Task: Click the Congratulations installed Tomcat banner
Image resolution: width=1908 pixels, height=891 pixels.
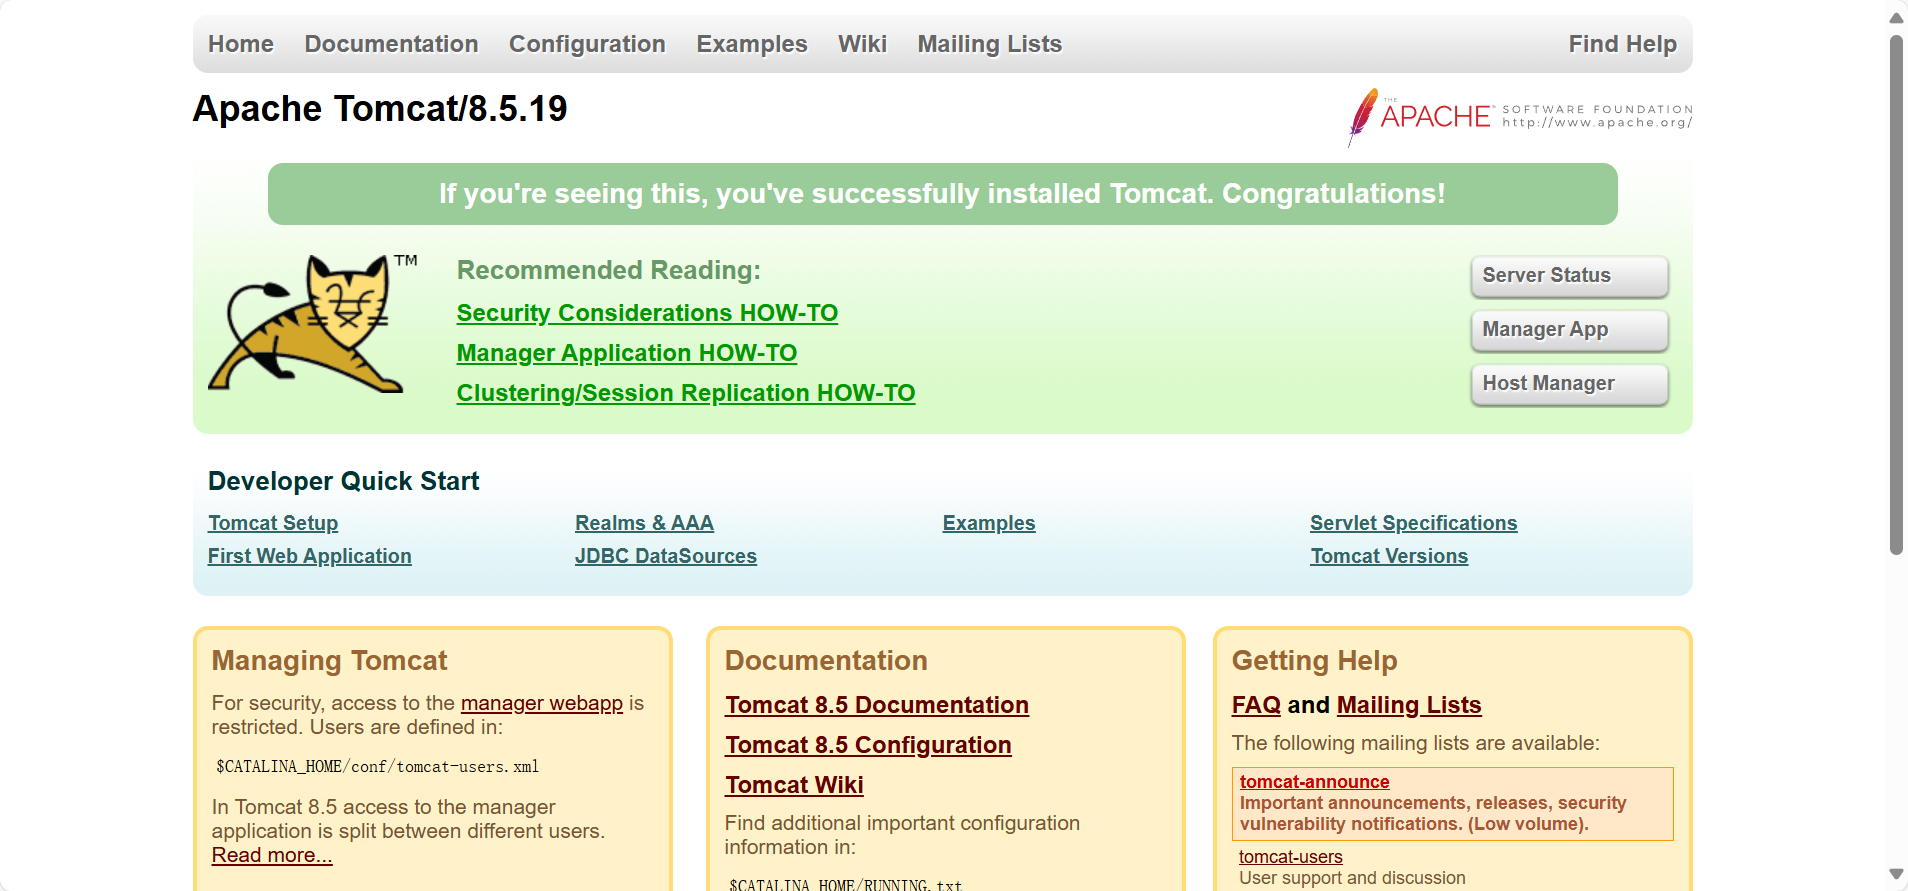Action: (x=942, y=194)
